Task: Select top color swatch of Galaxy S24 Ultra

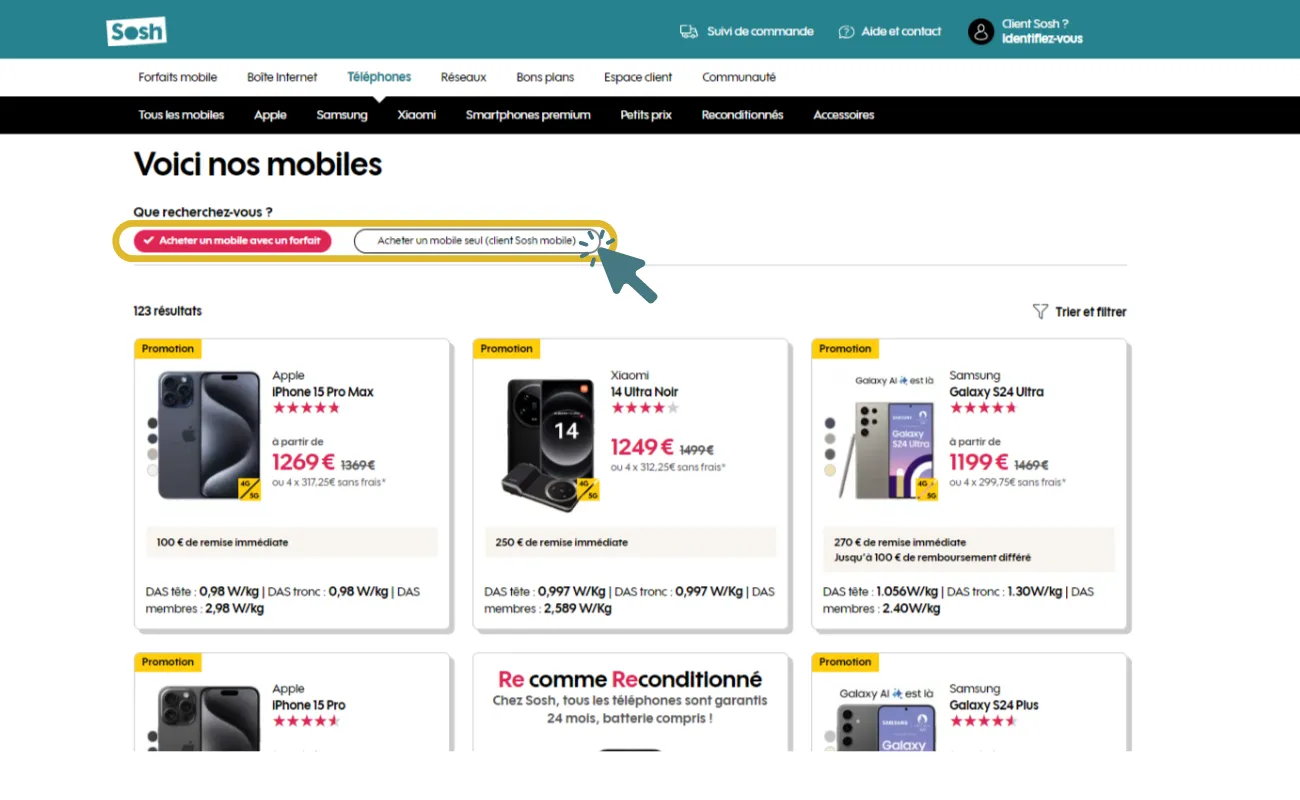Action: 830,422
